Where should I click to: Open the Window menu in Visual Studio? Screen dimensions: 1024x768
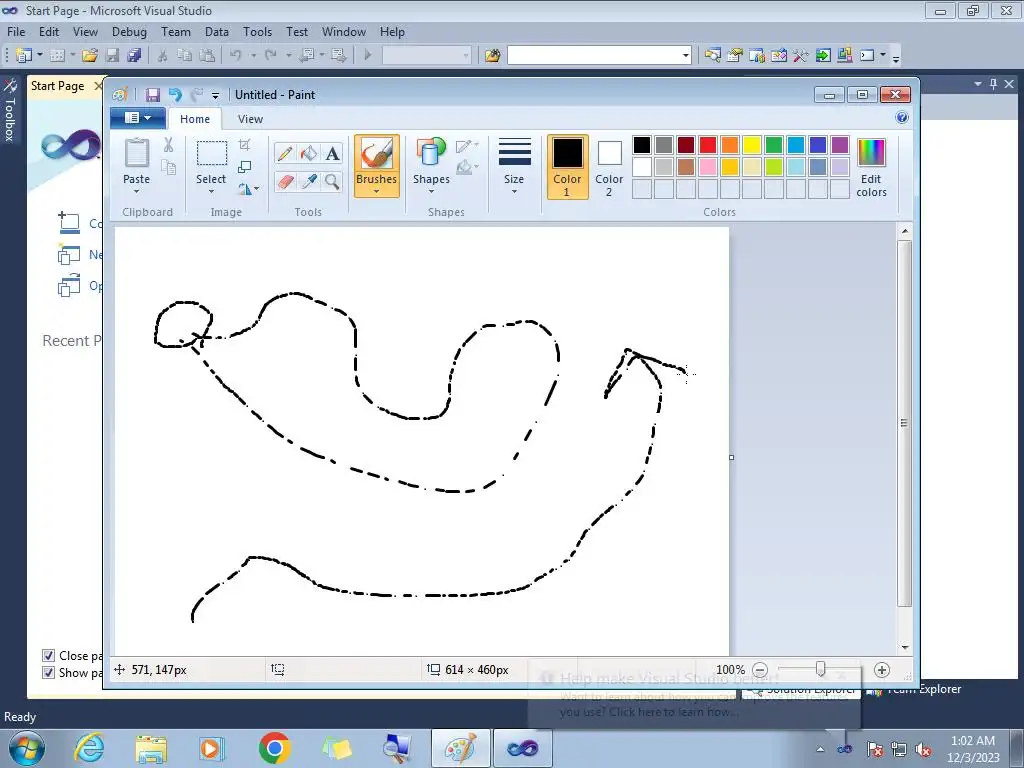344,31
